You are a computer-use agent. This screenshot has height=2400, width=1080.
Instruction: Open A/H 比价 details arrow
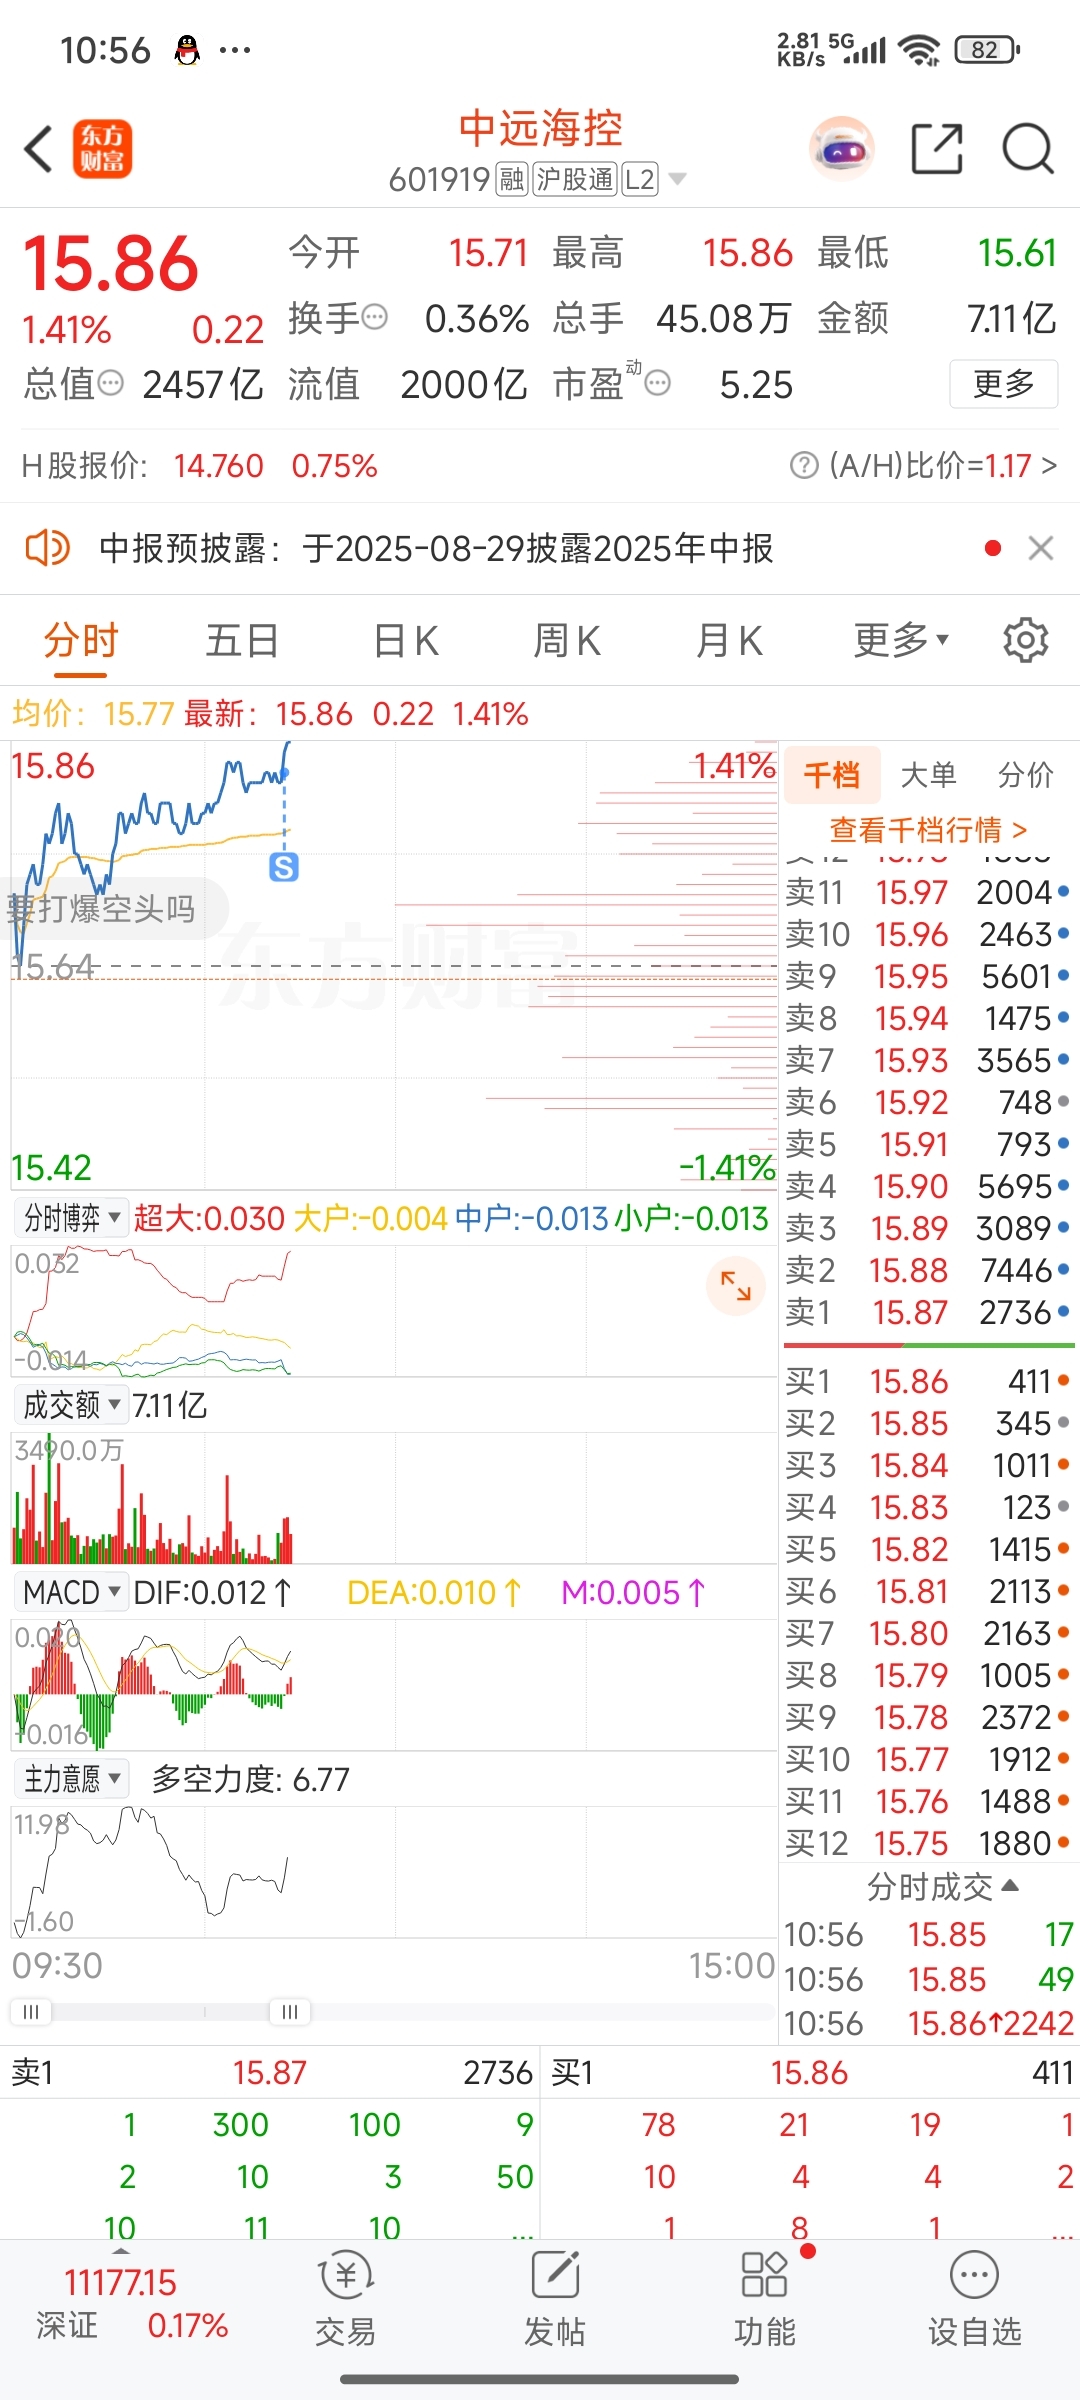(x=1048, y=465)
